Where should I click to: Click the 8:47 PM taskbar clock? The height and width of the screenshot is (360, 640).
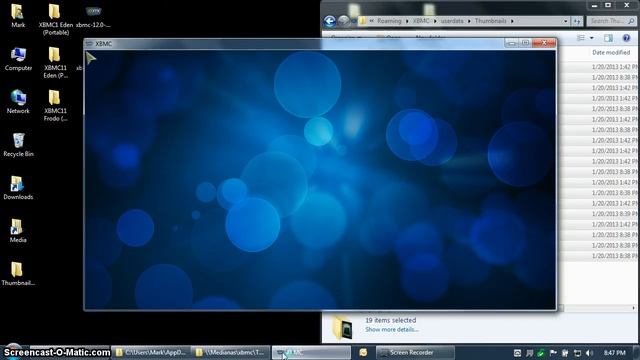click(614, 353)
